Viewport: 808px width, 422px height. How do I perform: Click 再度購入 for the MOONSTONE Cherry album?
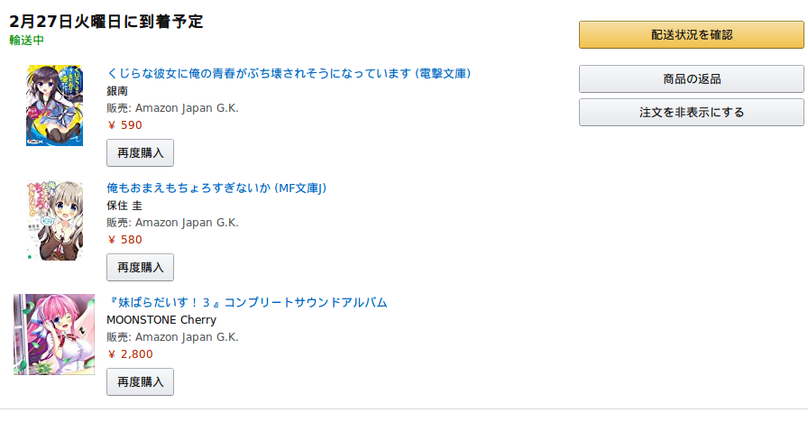(140, 382)
